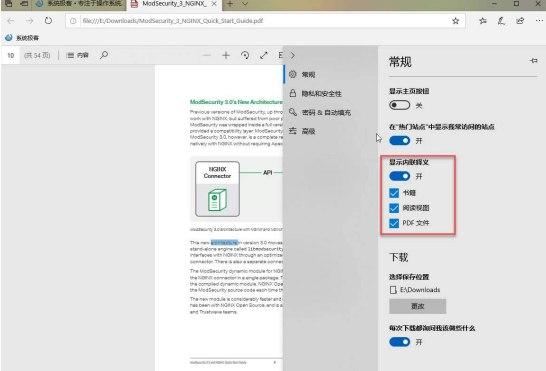Open PDF search magnifier tool

[104, 55]
